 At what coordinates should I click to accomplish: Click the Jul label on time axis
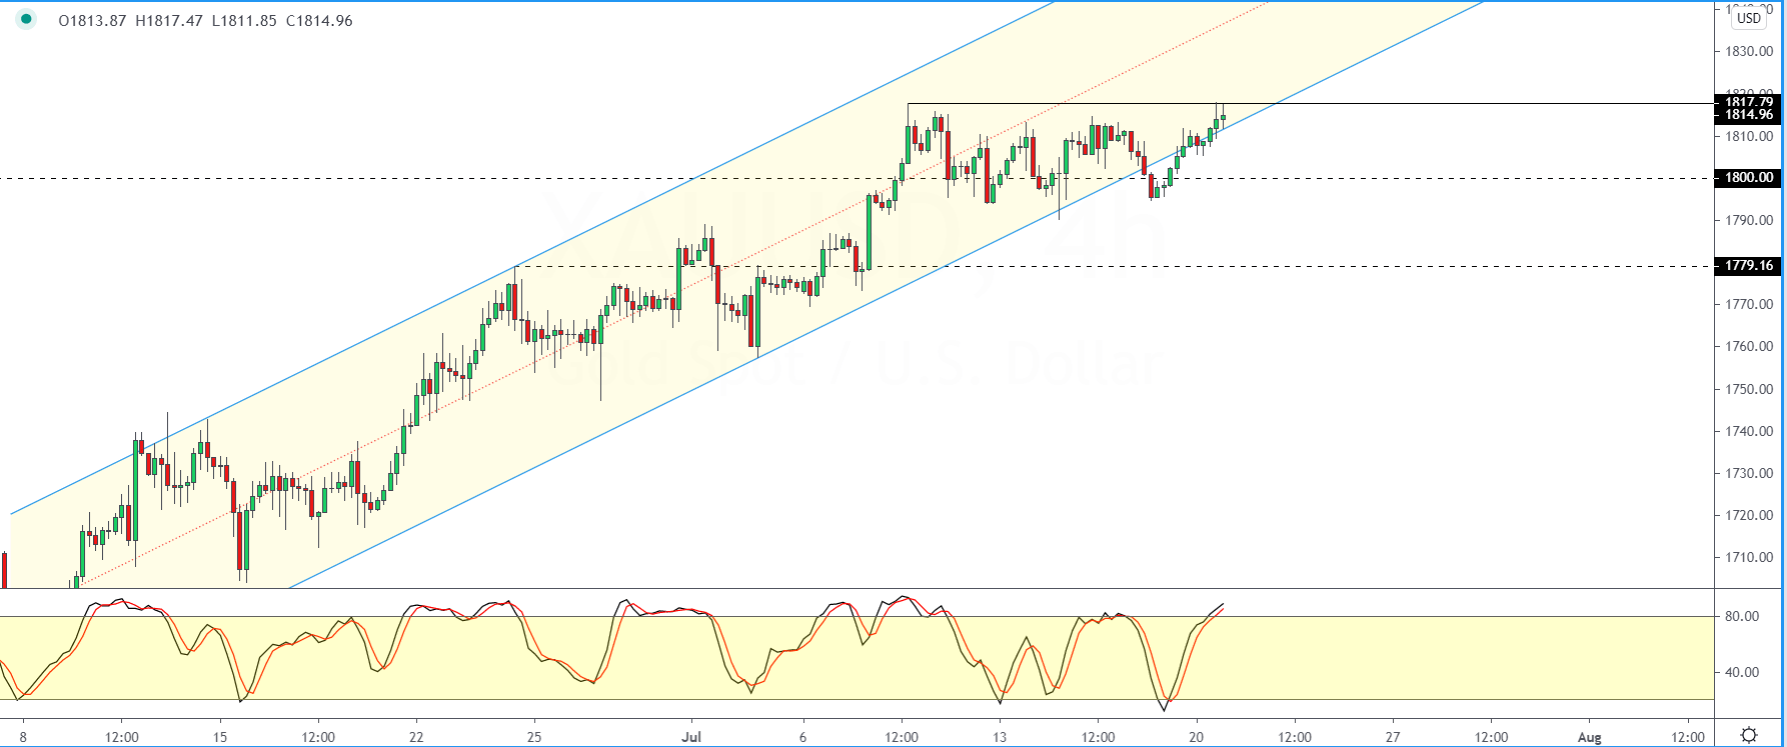pos(691,737)
